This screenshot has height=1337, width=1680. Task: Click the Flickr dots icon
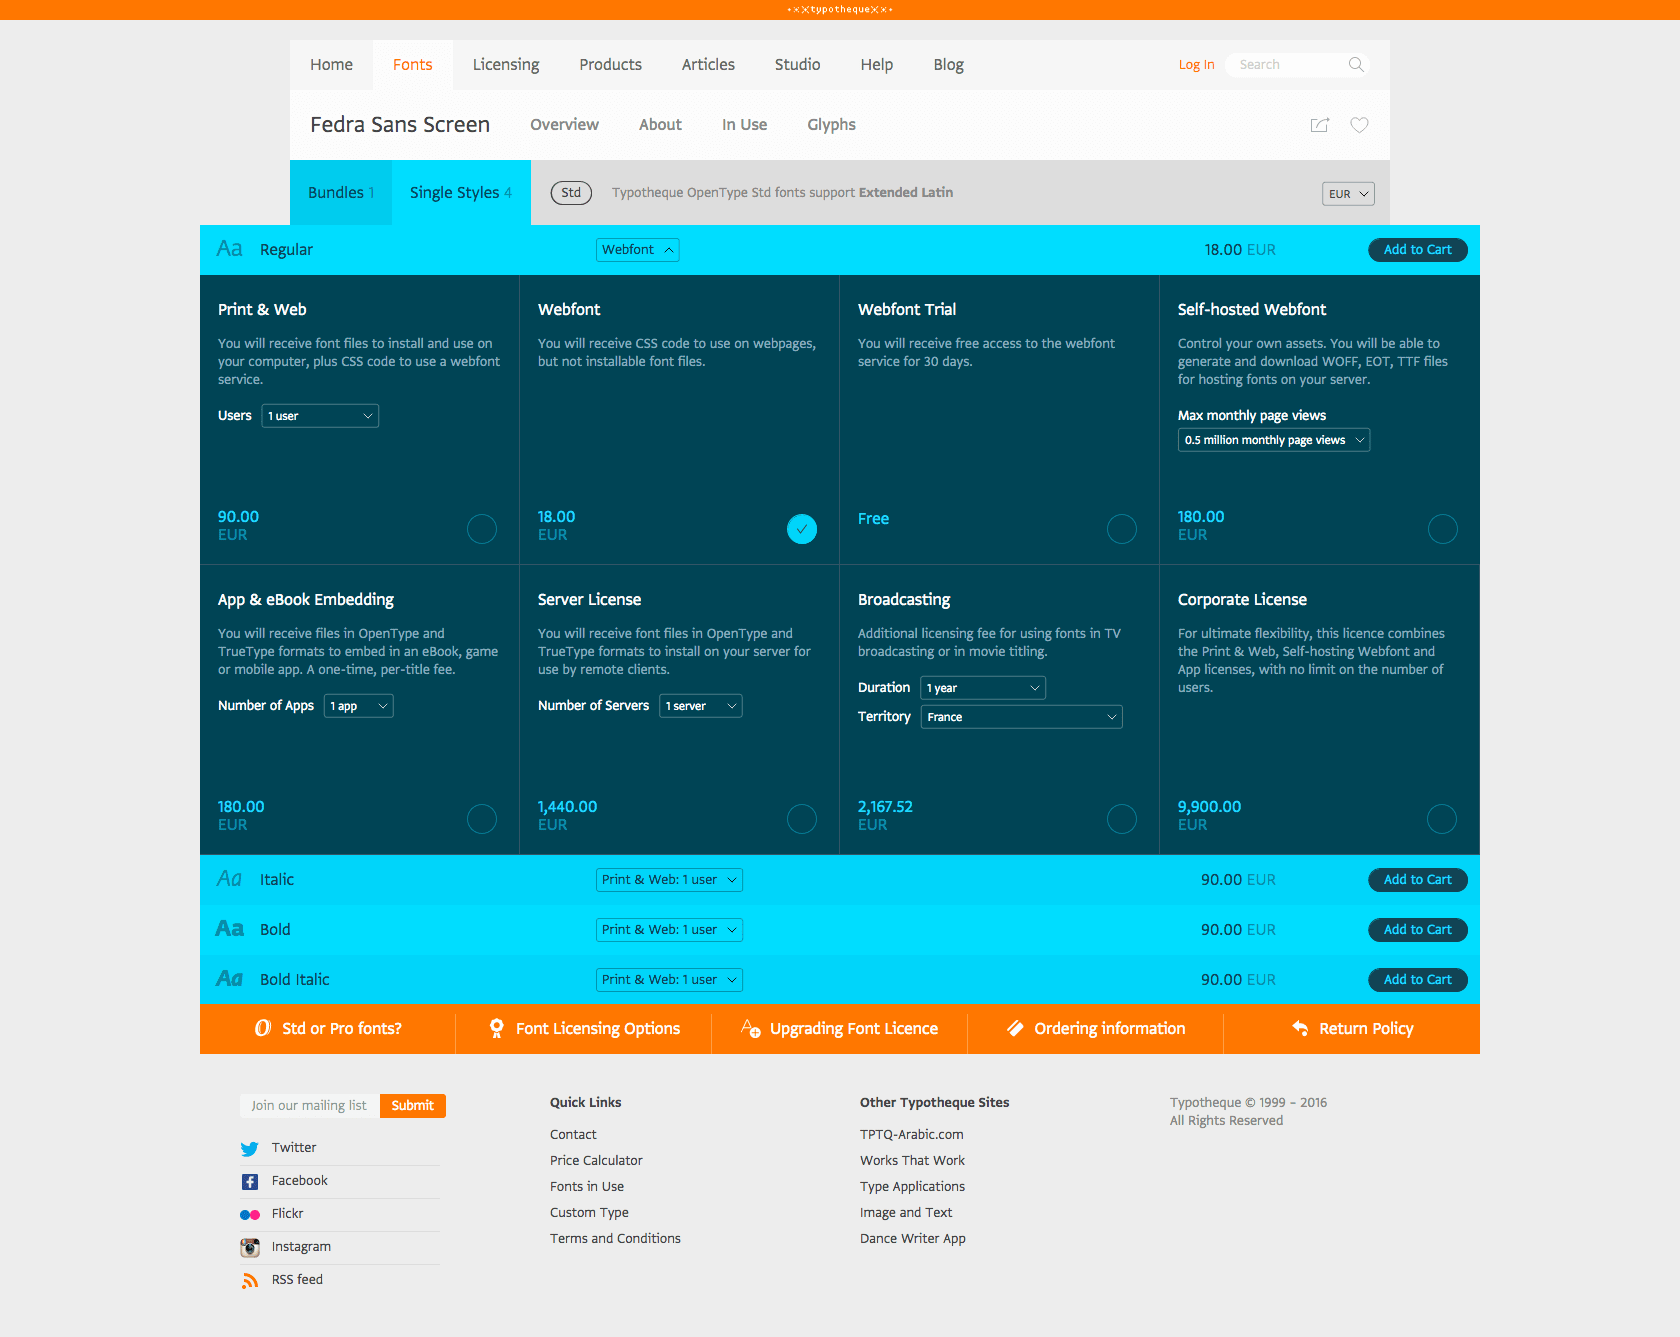coord(250,1214)
